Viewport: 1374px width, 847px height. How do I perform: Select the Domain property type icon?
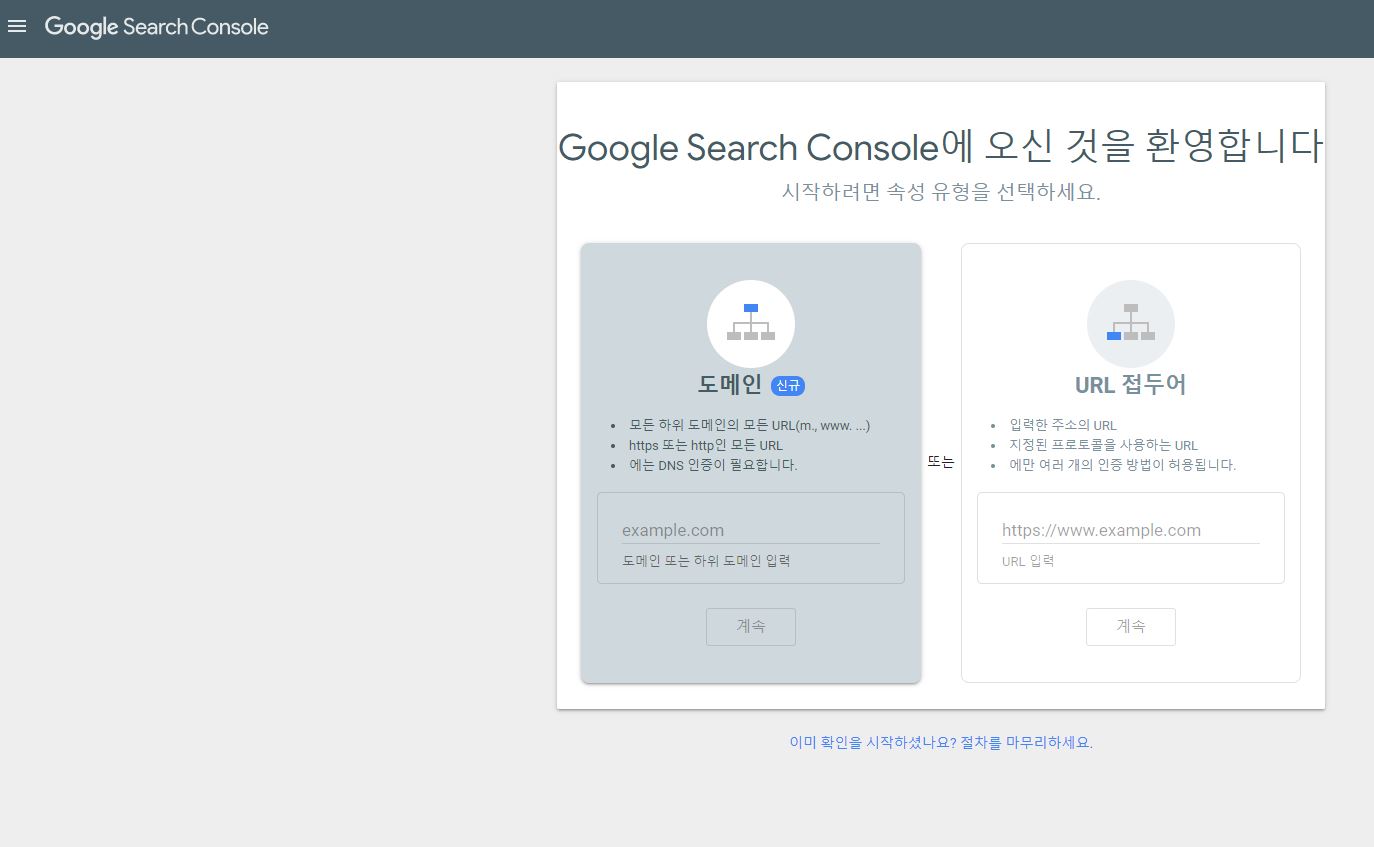(751, 324)
